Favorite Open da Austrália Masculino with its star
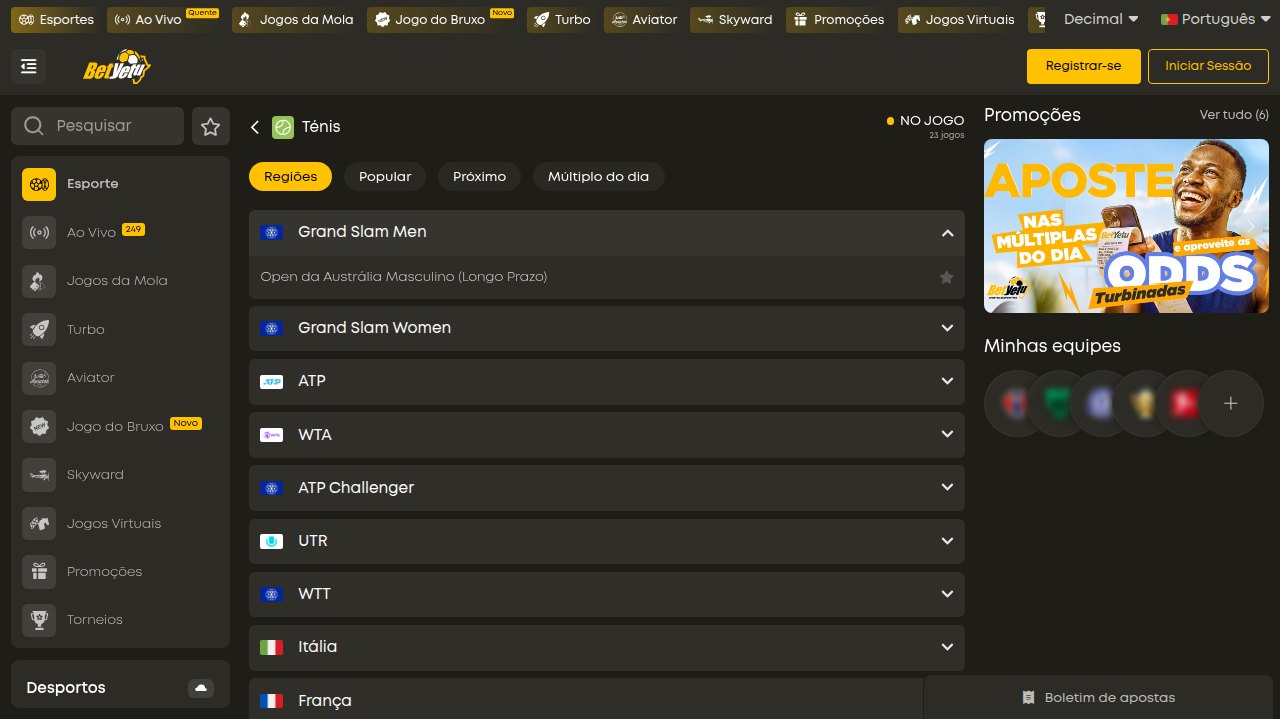The width and height of the screenshot is (1280, 719). coord(946,277)
